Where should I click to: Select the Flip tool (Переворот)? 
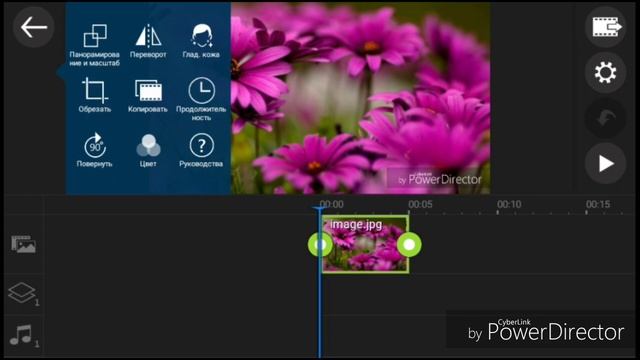tap(148, 41)
